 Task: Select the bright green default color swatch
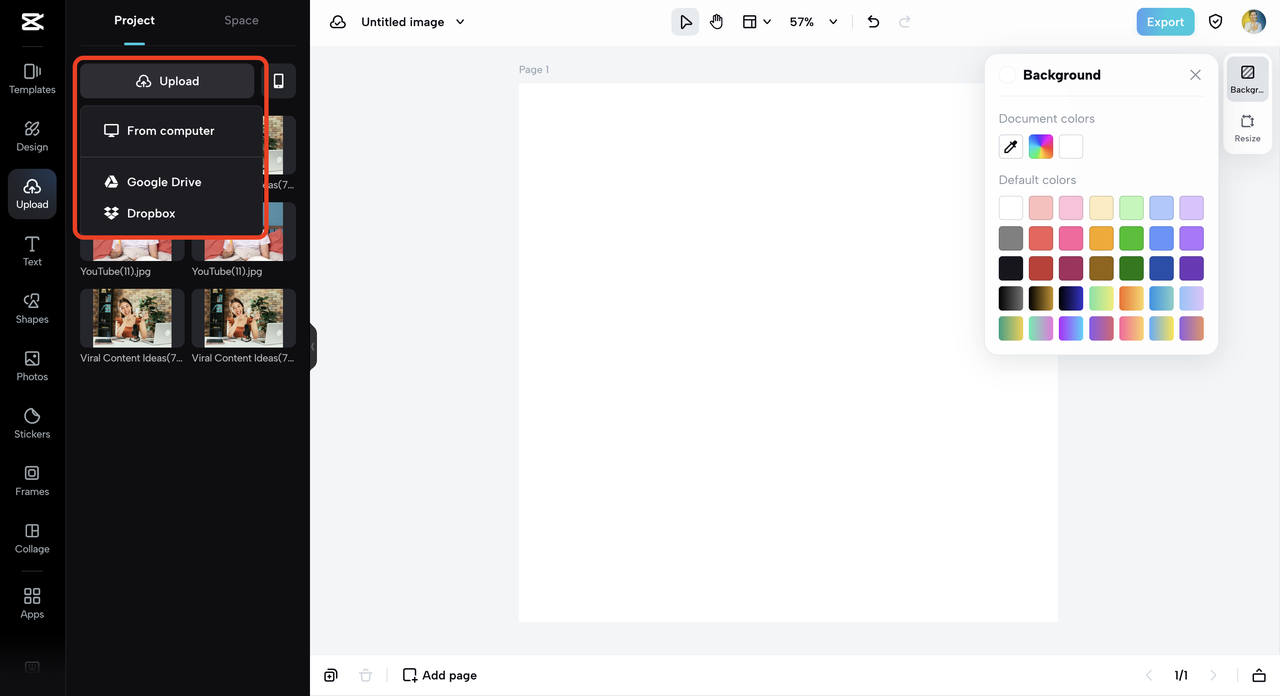click(1131, 238)
